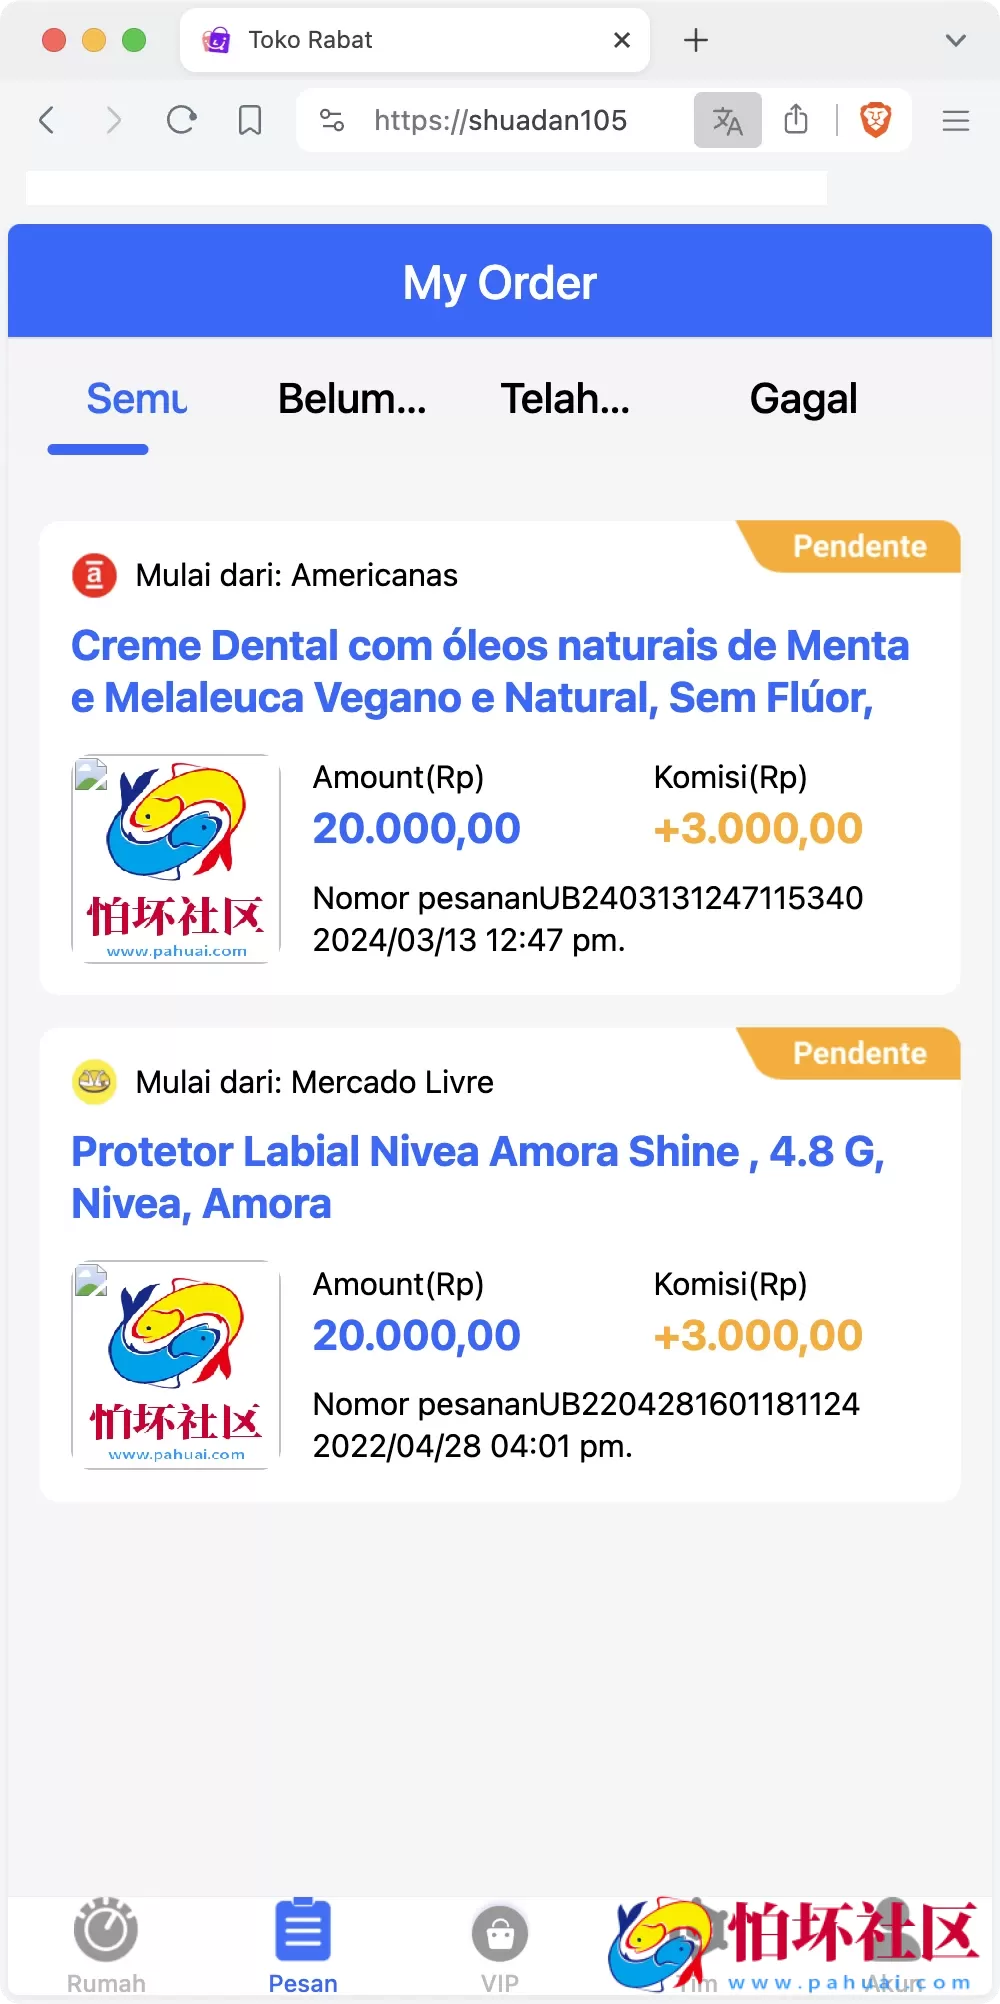The height and width of the screenshot is (2004, 1000).
Task: Switch to the Belum... order tab
Action: click(352, 399)
